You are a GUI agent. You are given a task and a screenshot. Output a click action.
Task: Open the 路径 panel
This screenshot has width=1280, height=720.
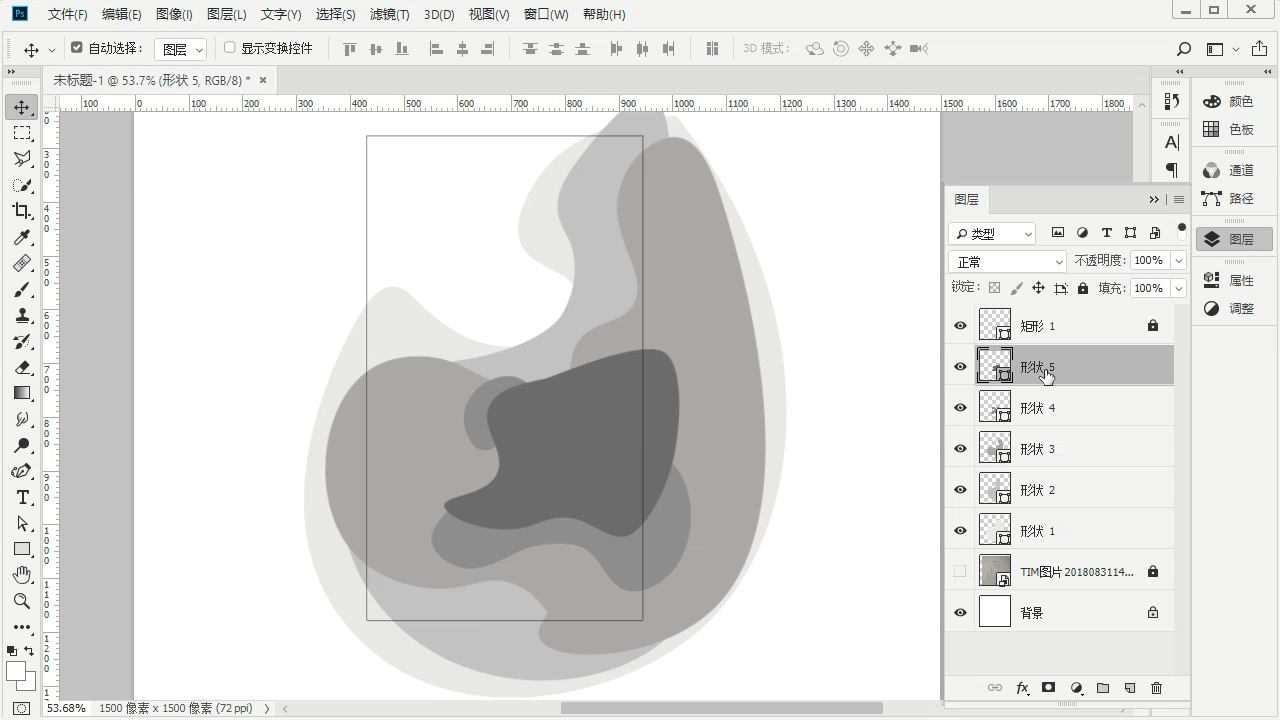click(x=1233, y=198)
